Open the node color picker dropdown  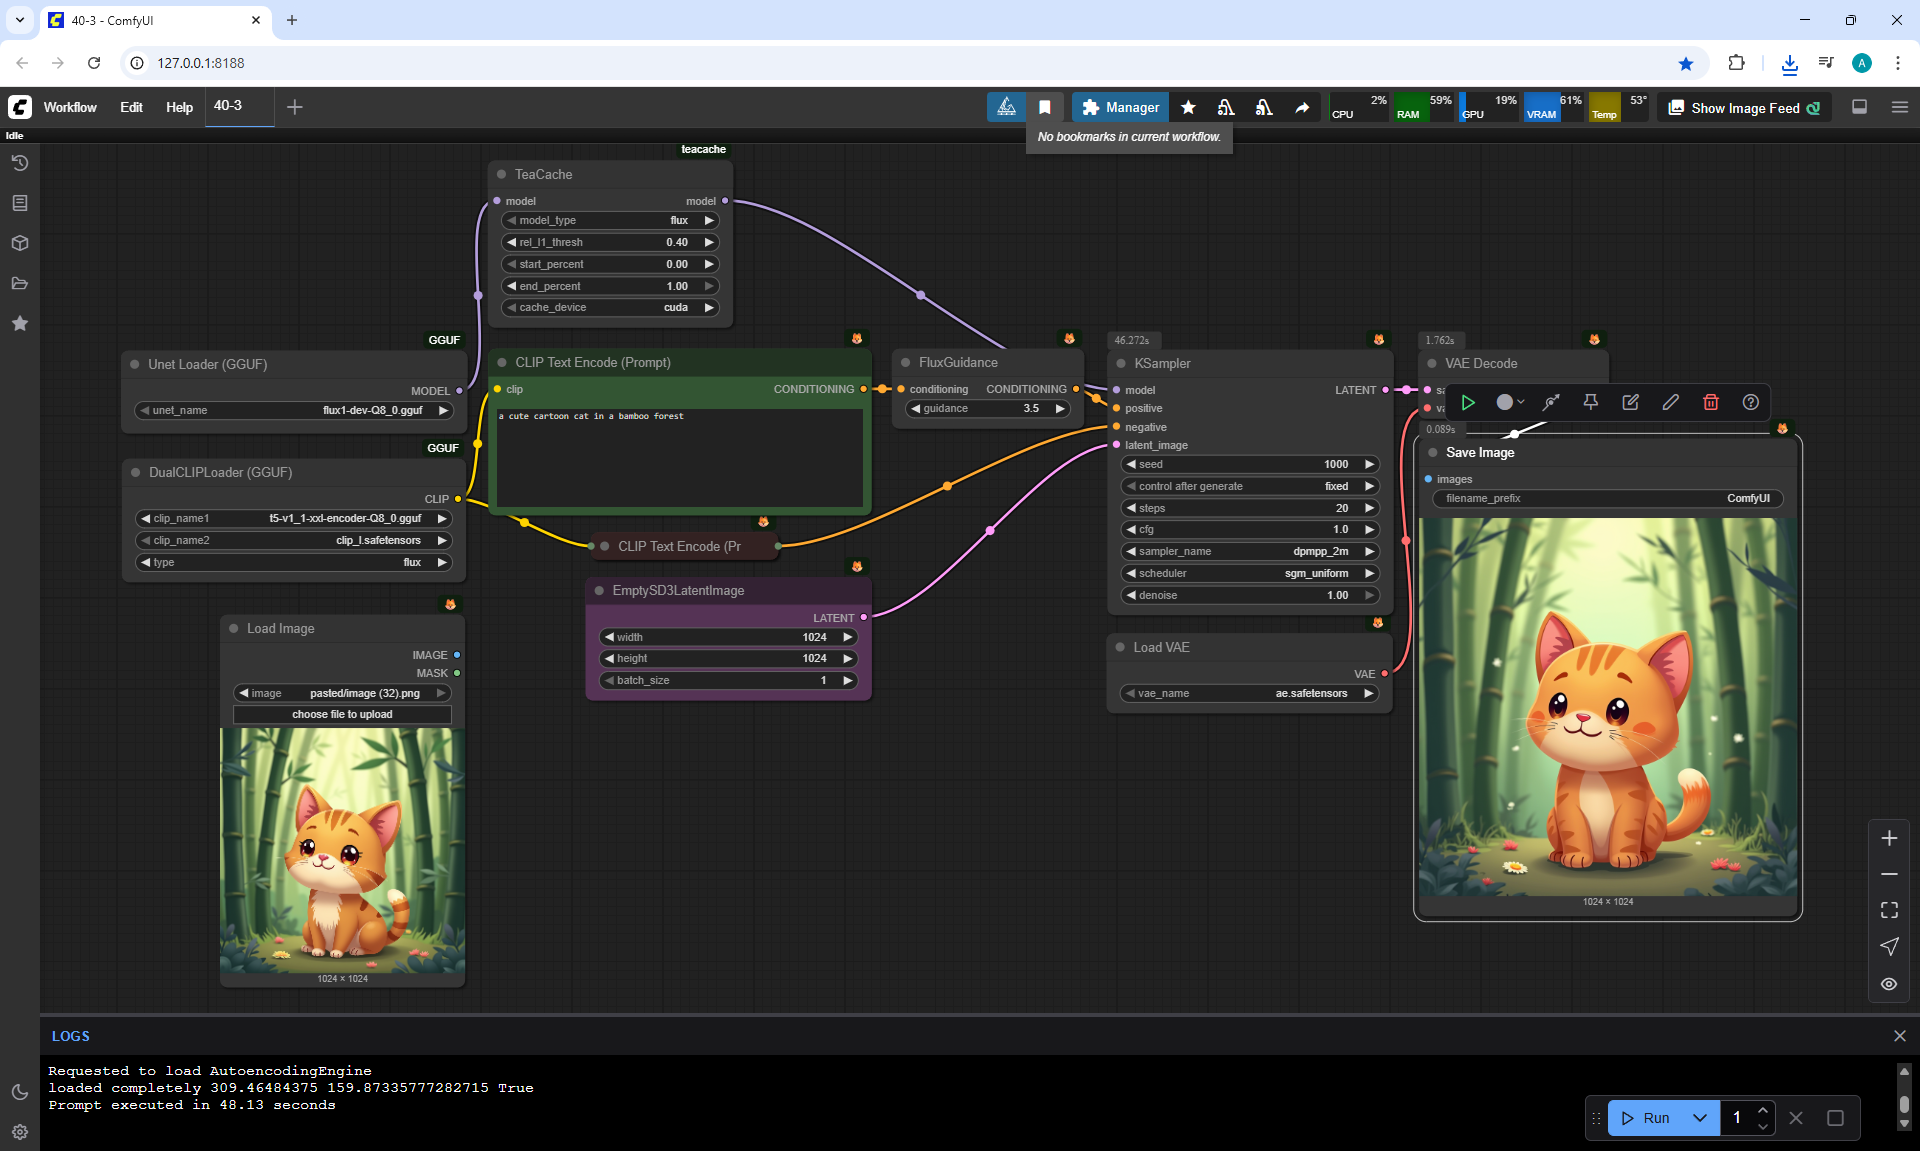(1509, 402)
